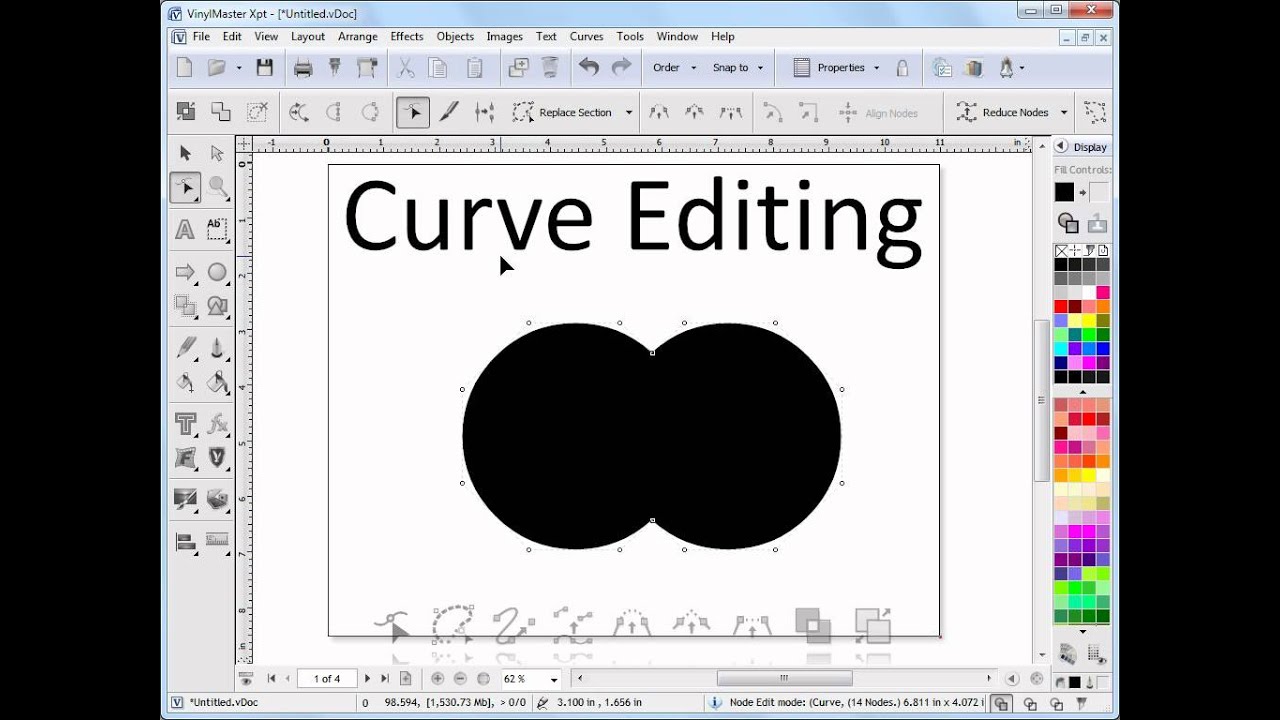Click the rocket launch icon

click(x=1006, y=68)
